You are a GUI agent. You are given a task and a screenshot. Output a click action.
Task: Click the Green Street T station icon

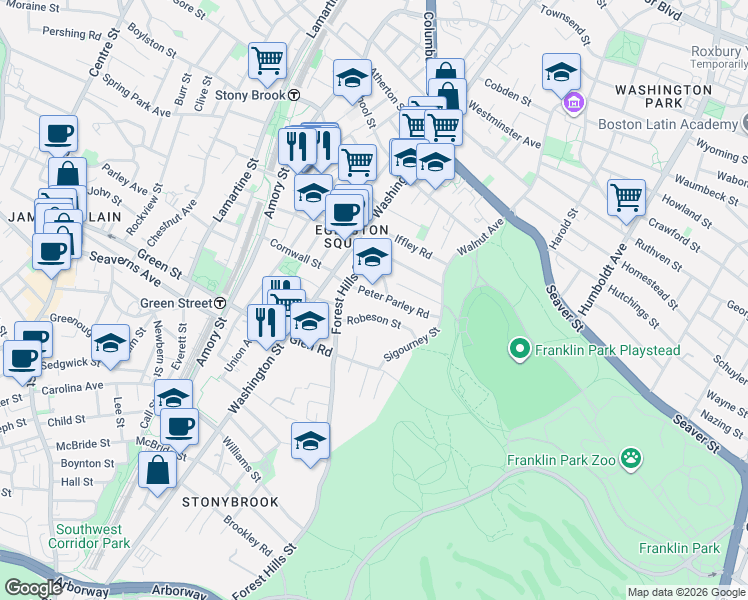tap(220, 303)
